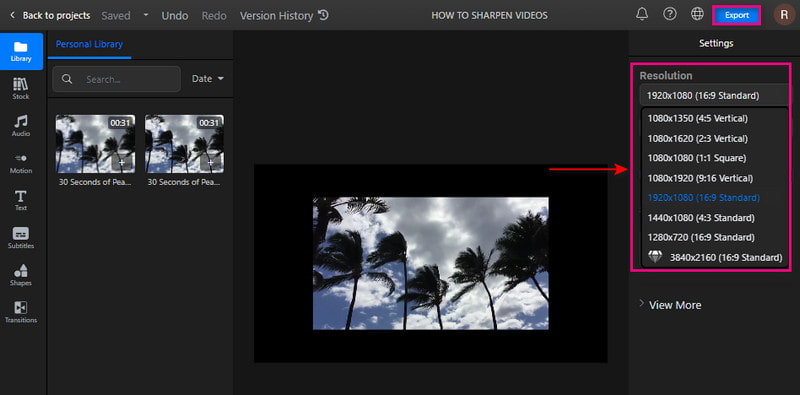Screen dimensions: 800x395
Task: Open the Resolution combo box showing 1920x1080
Action: [714, 95]
